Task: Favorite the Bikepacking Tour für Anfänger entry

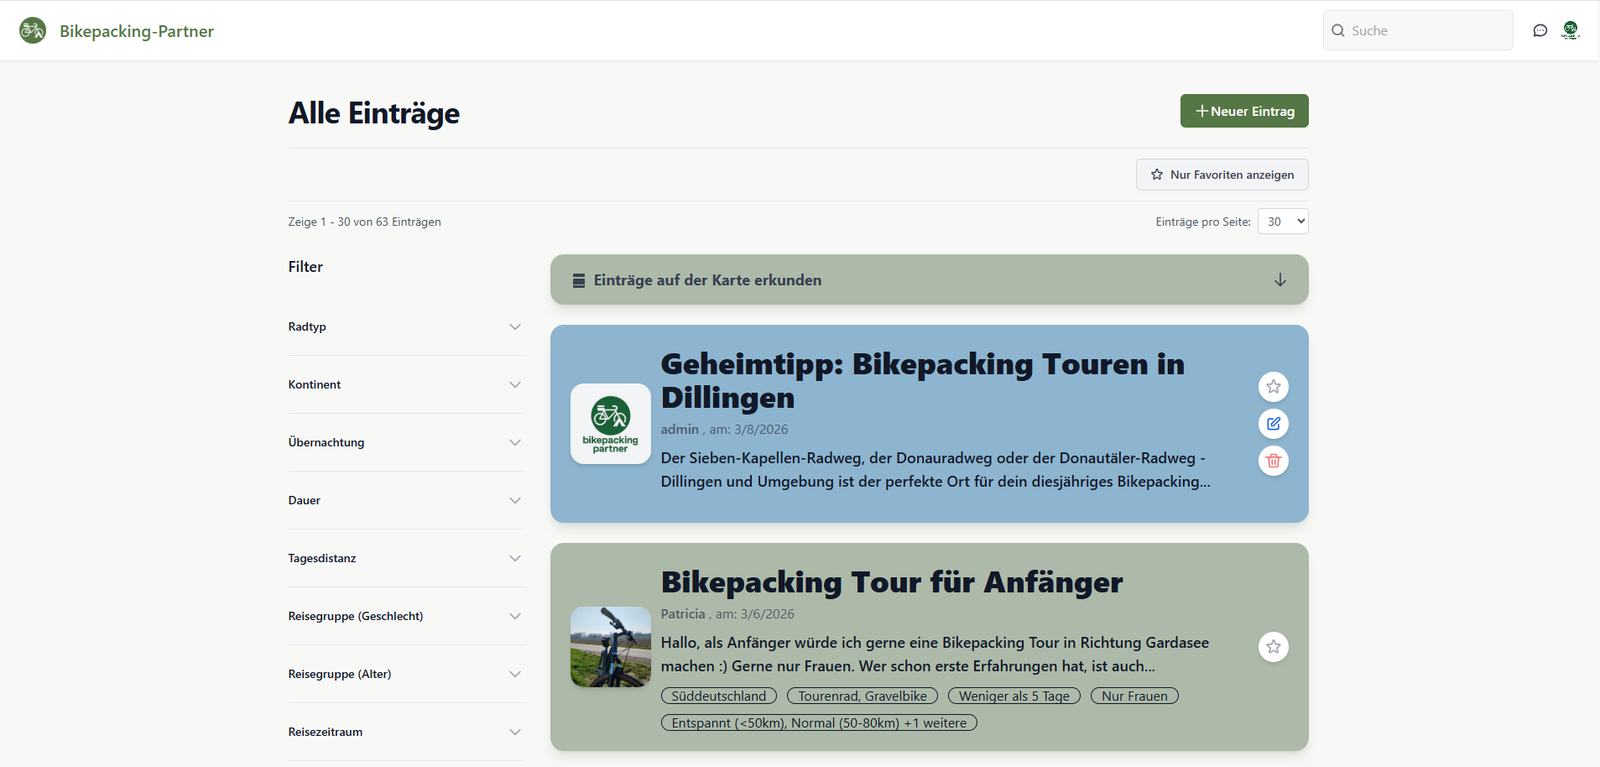Action: click(x=1273, y=647)
